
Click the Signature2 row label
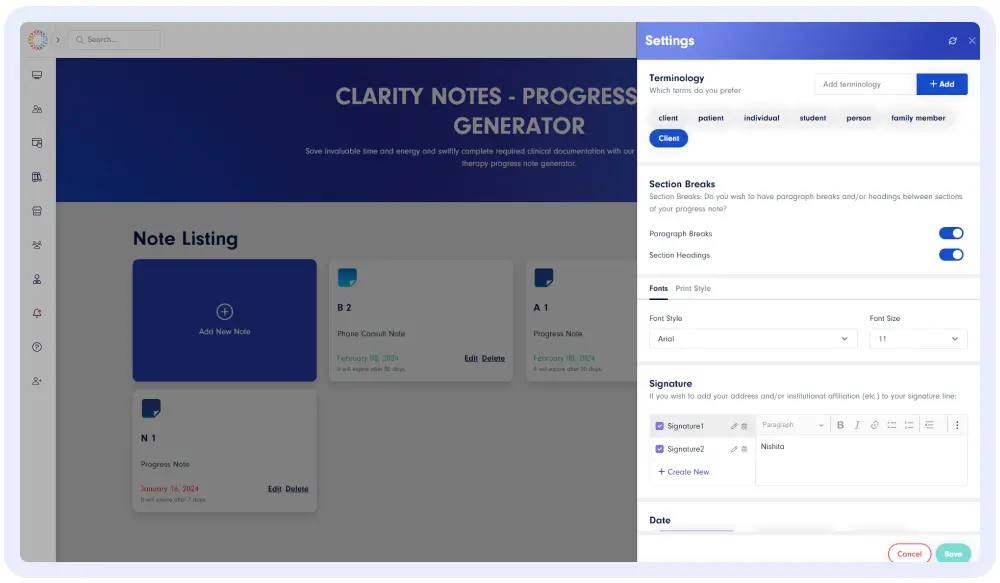tap(686, 449)
